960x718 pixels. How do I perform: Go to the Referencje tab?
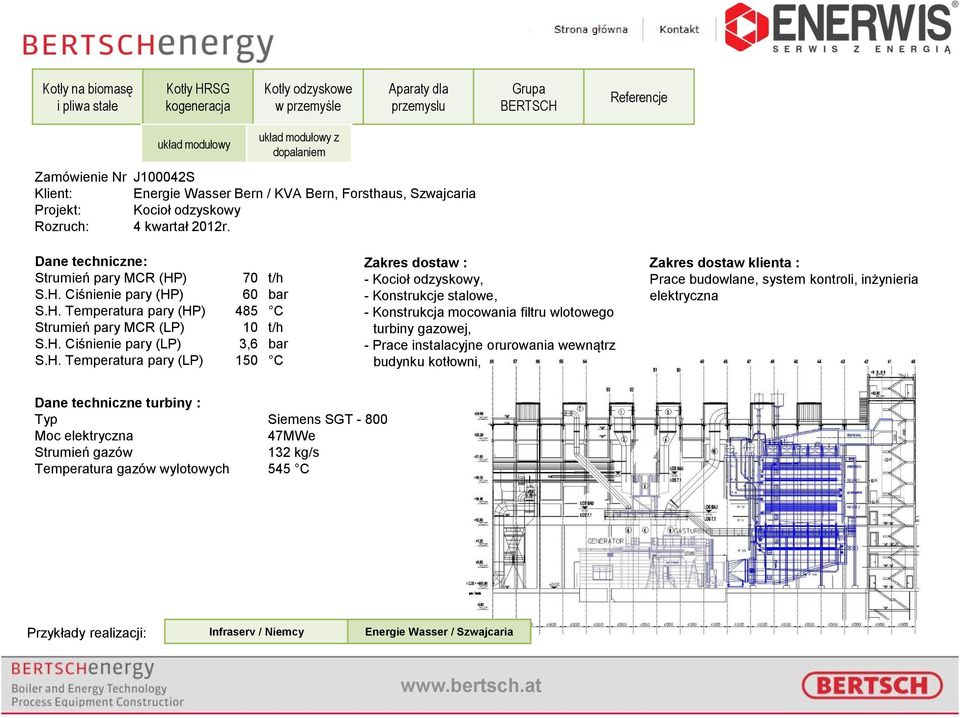tap(639, 97)
